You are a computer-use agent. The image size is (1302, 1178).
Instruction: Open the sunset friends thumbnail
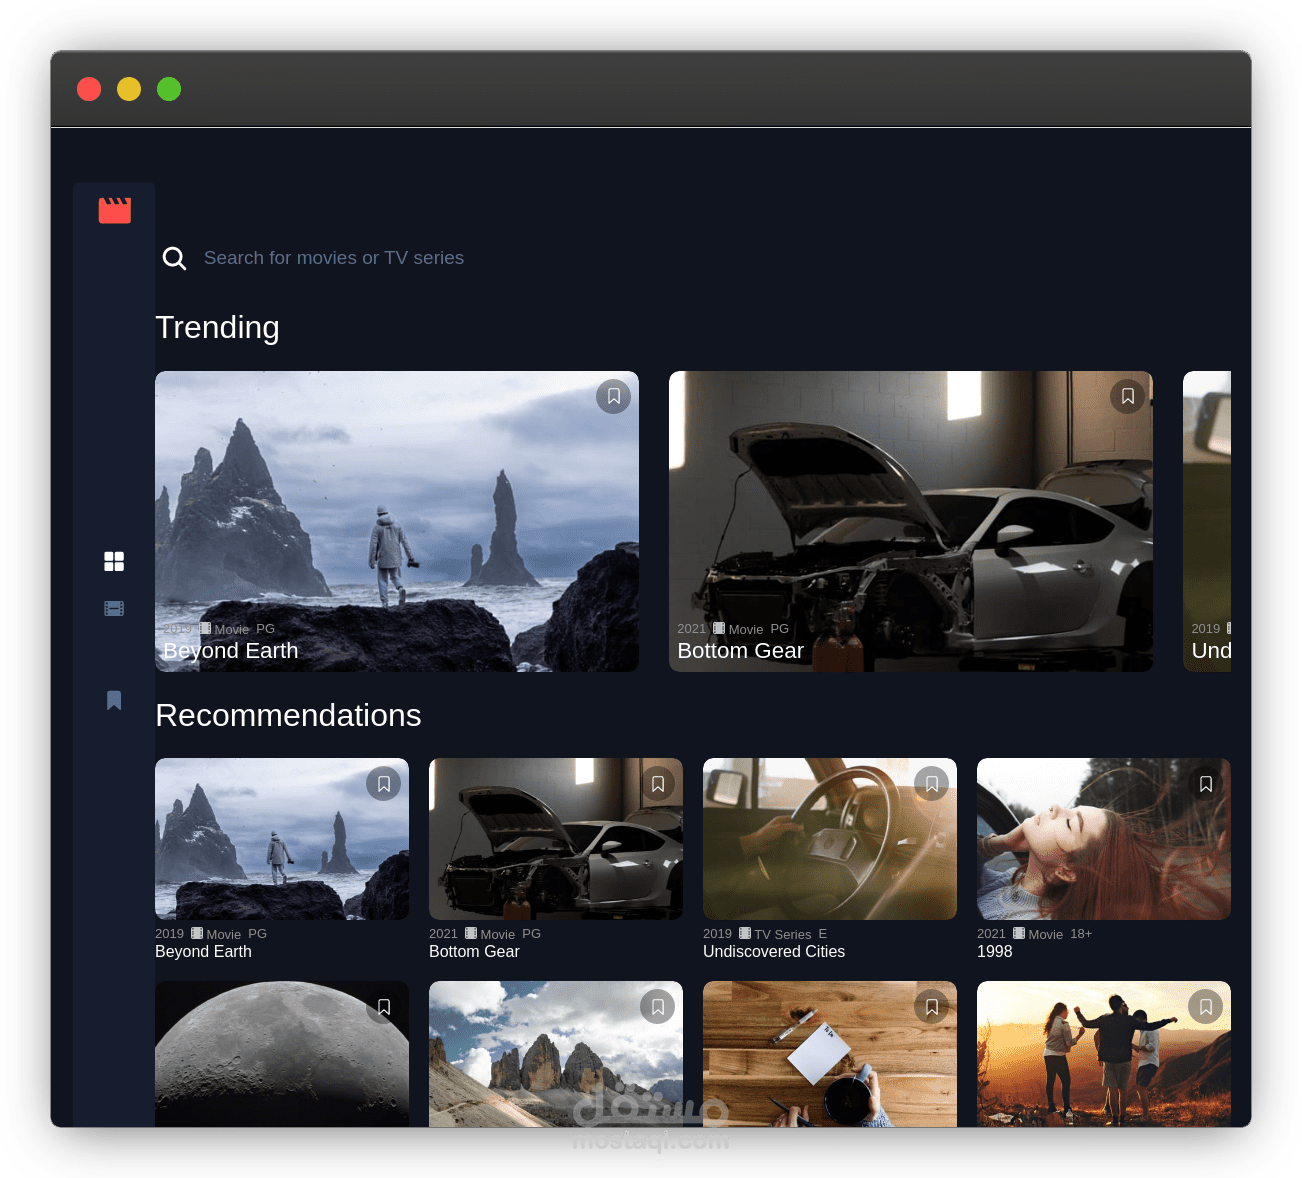tap(1104, 1054)
